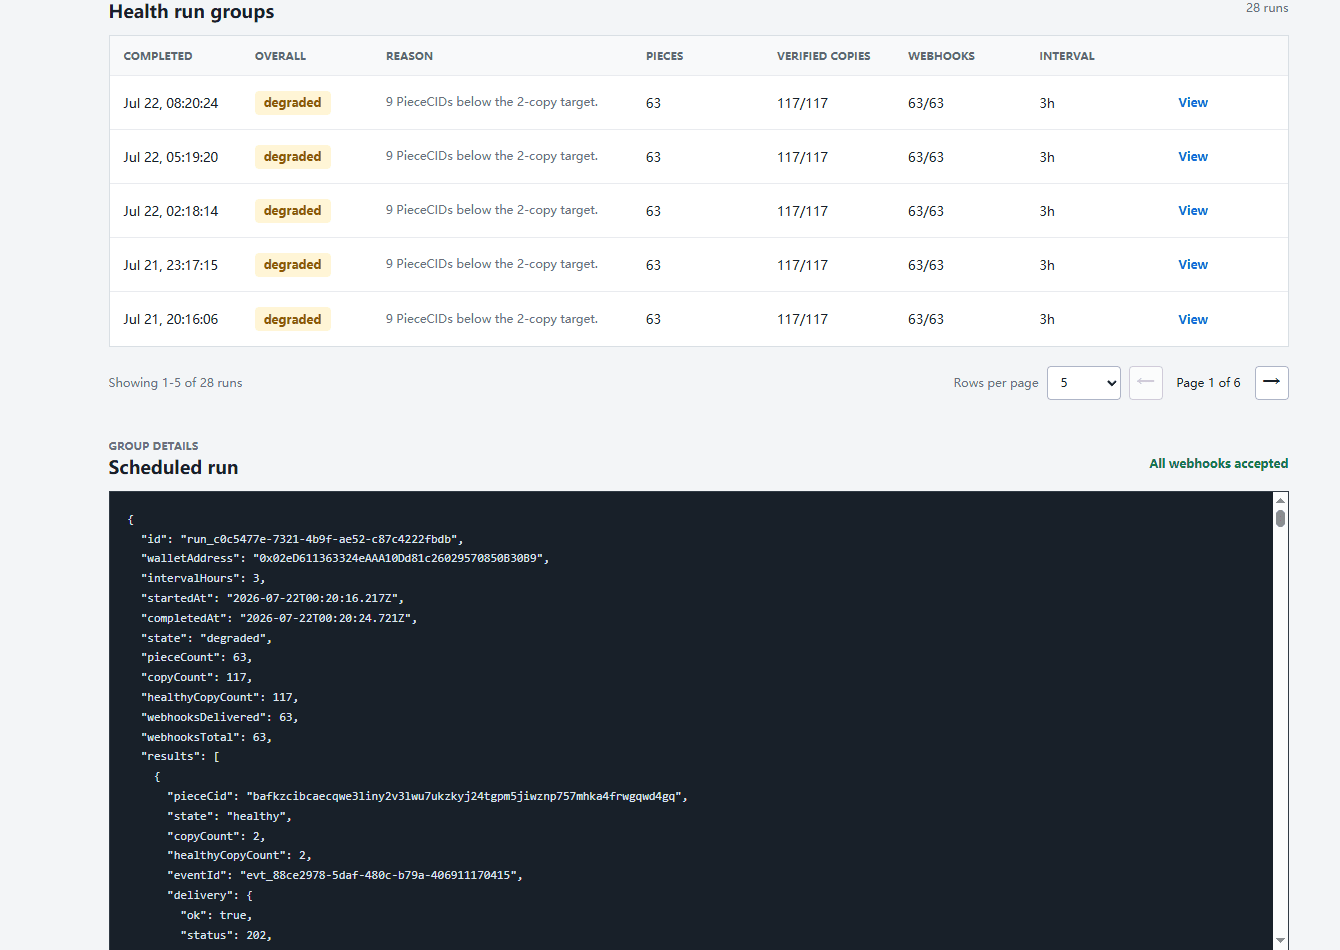Click degraded badge in 02:18:14 row

point(292,211)
